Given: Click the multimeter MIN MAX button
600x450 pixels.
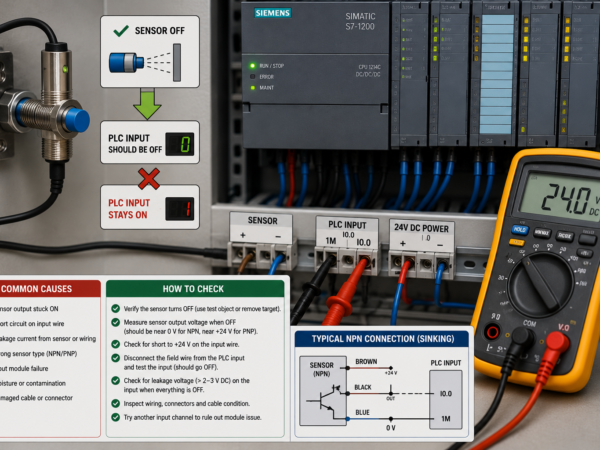Looking at the screenshot, I should 542,233.
